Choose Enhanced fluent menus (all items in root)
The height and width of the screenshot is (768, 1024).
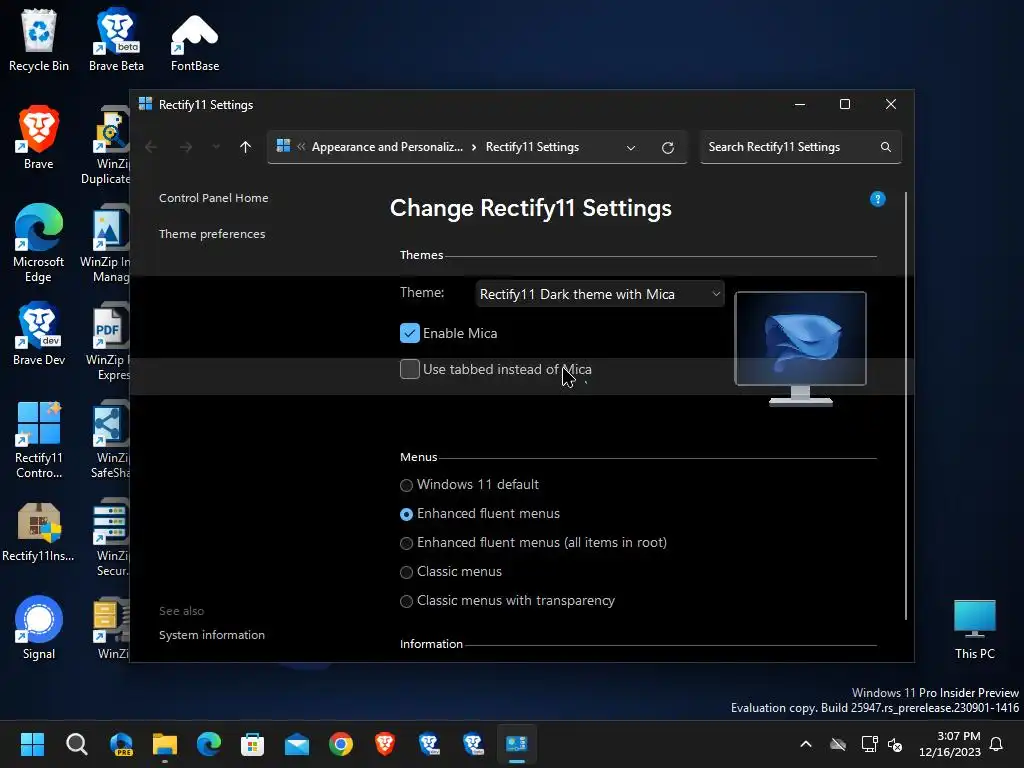click(406, 543)
